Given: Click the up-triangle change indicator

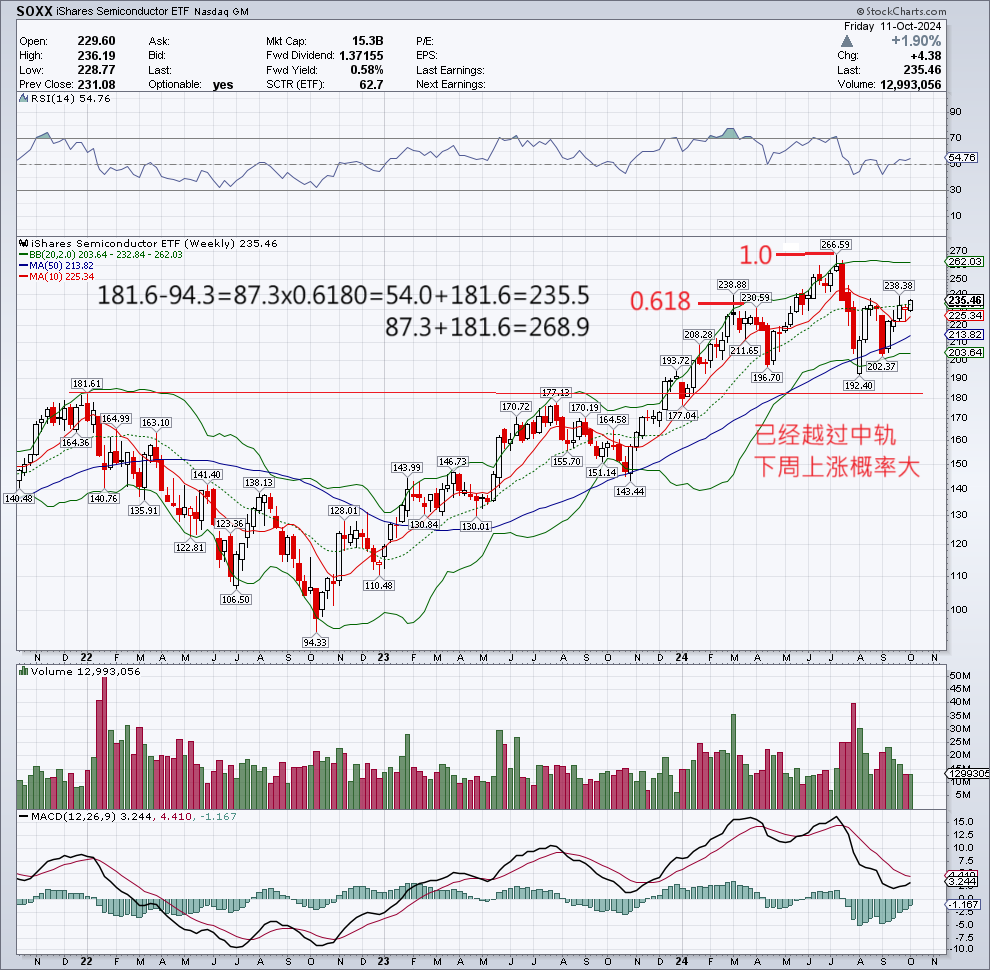Looking at the screenshot, I should click(847, 42).
